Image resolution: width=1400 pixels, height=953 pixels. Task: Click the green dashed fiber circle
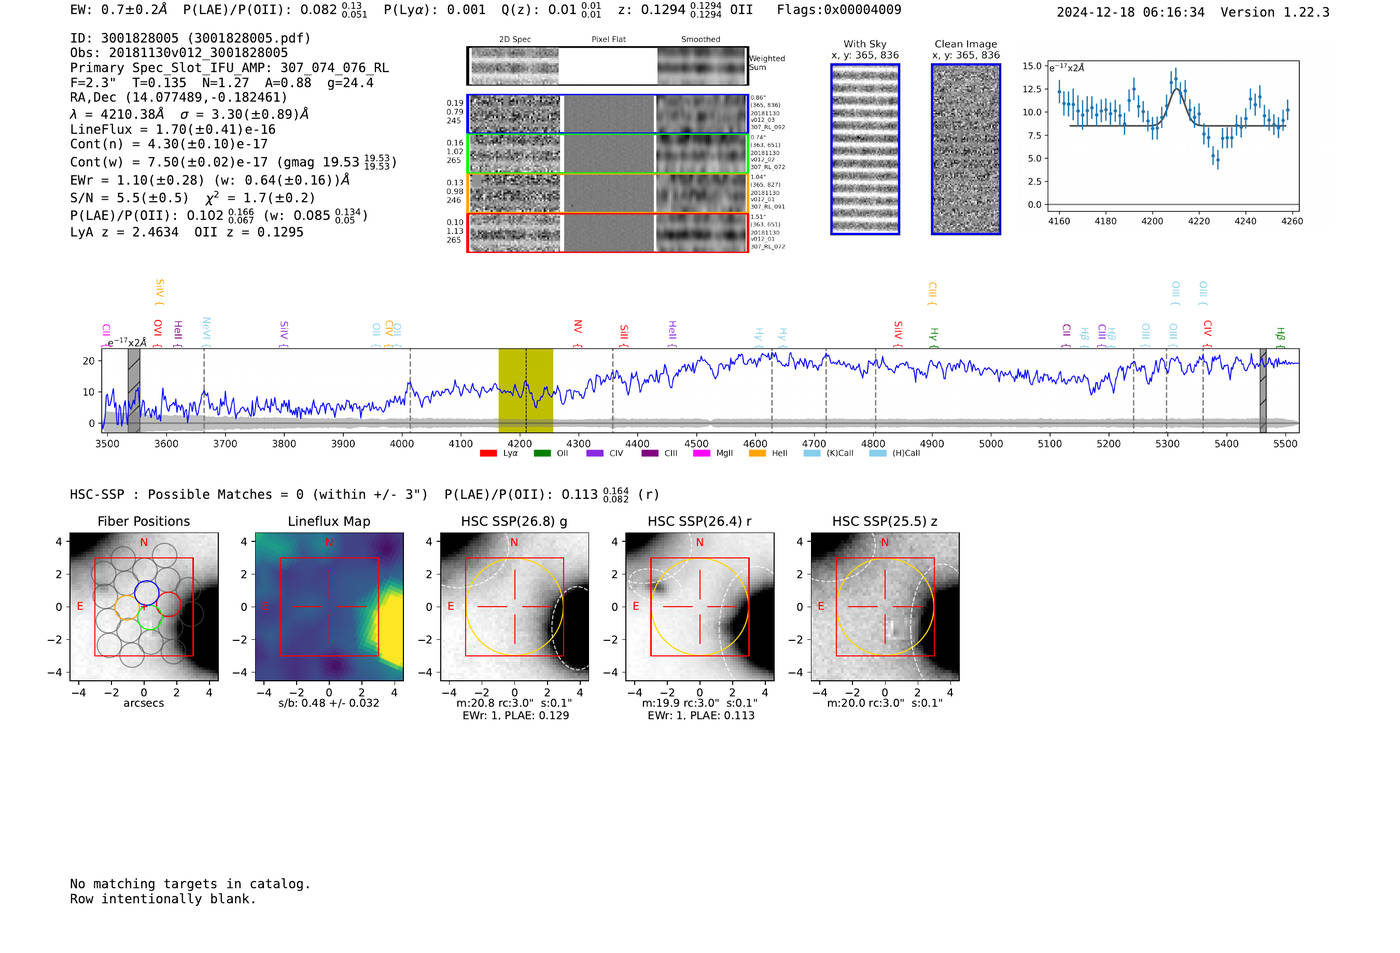(150, 618)
